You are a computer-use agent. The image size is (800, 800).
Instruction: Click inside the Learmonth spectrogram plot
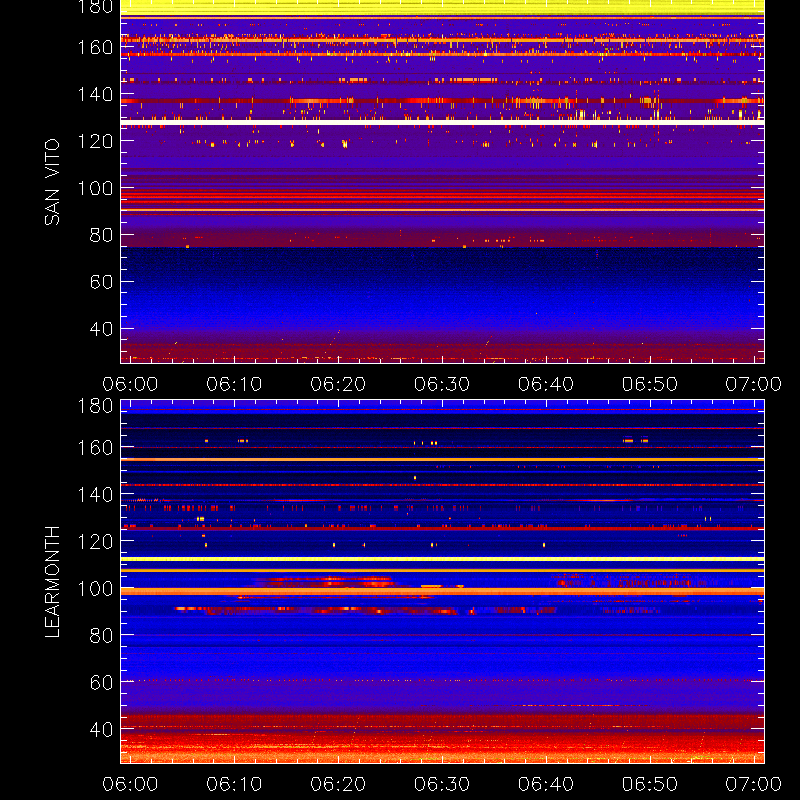coord(442,582)
